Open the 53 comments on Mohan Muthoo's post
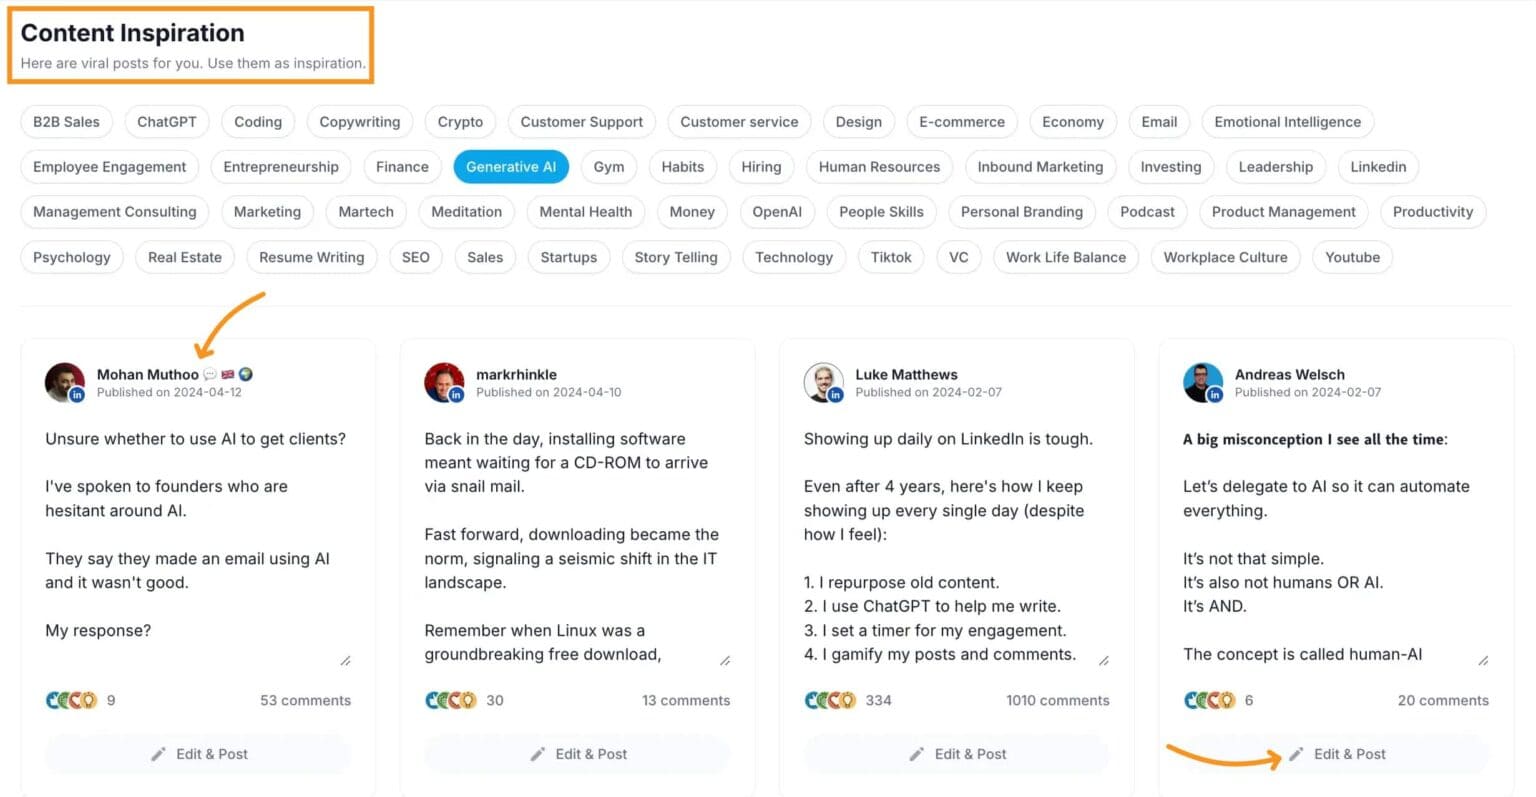1536x797 pixels. coord(305,700)
